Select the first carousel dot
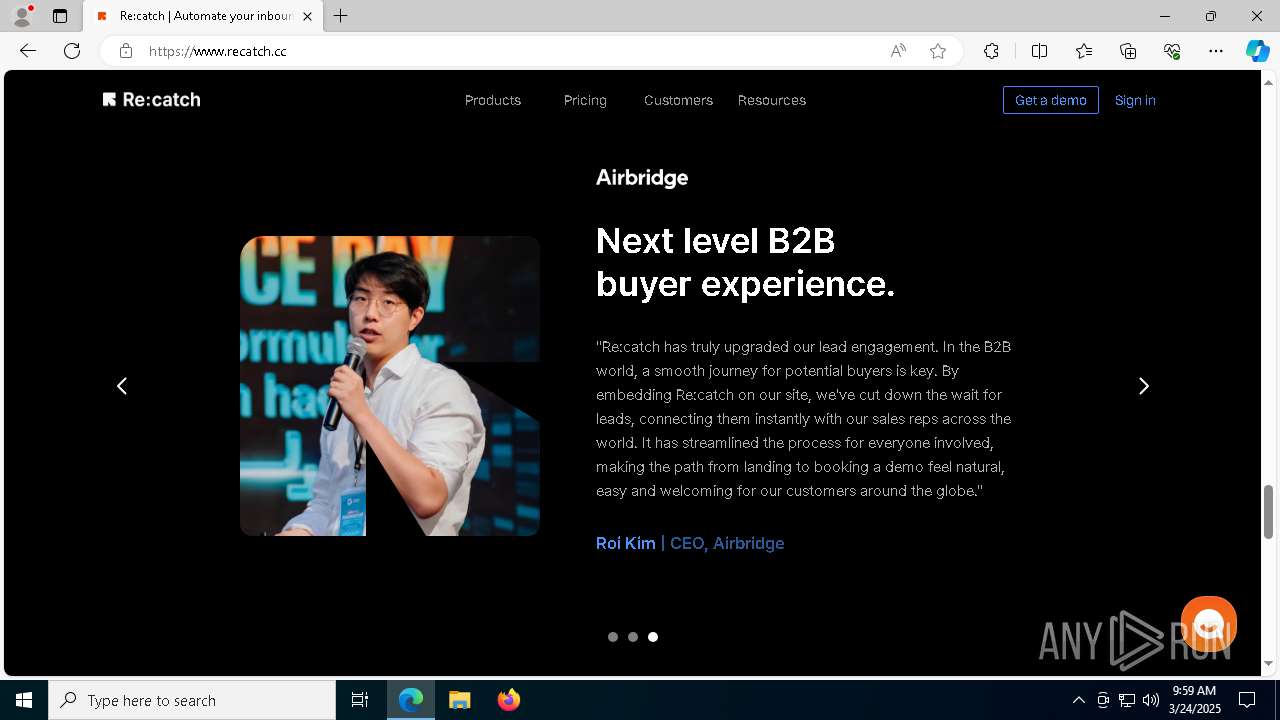The image size is (1280, 720). pos(613,637)
